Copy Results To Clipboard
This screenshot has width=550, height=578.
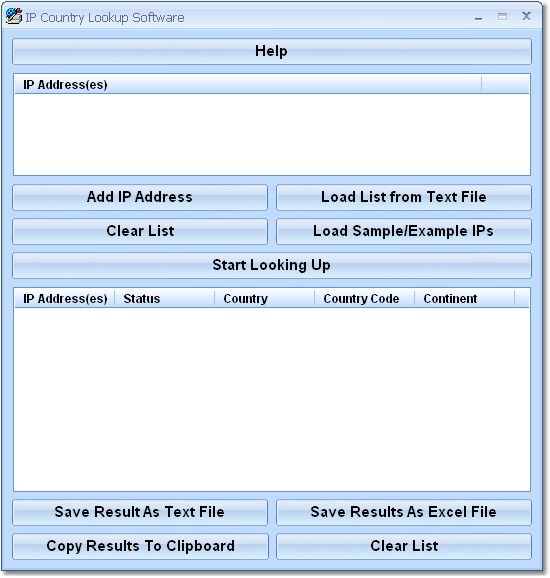point(140,546)
